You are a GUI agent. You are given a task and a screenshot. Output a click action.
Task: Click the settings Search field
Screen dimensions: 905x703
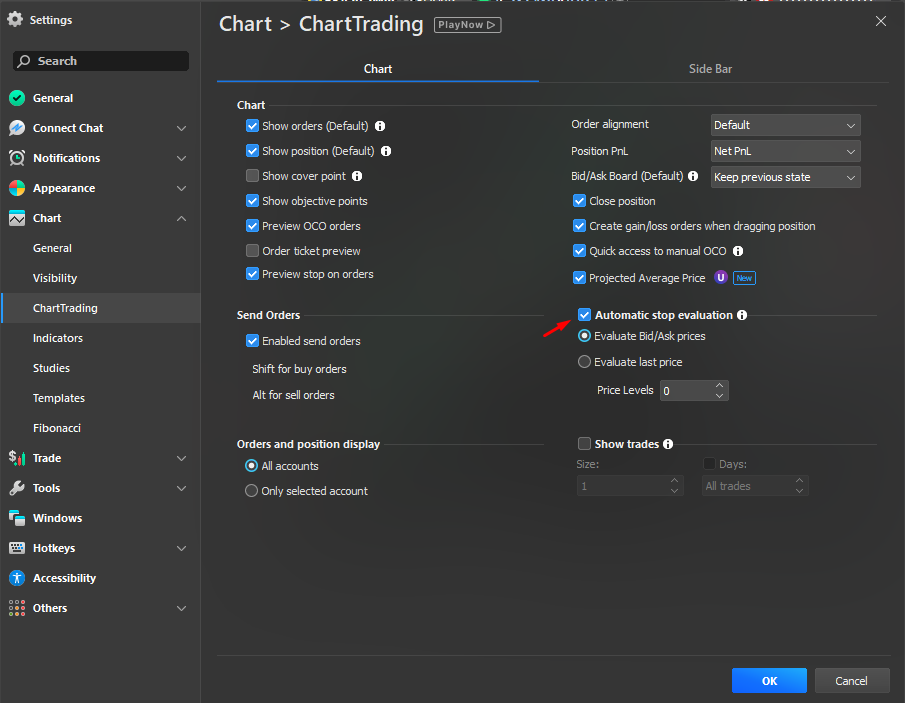click(x=100, y=61)
